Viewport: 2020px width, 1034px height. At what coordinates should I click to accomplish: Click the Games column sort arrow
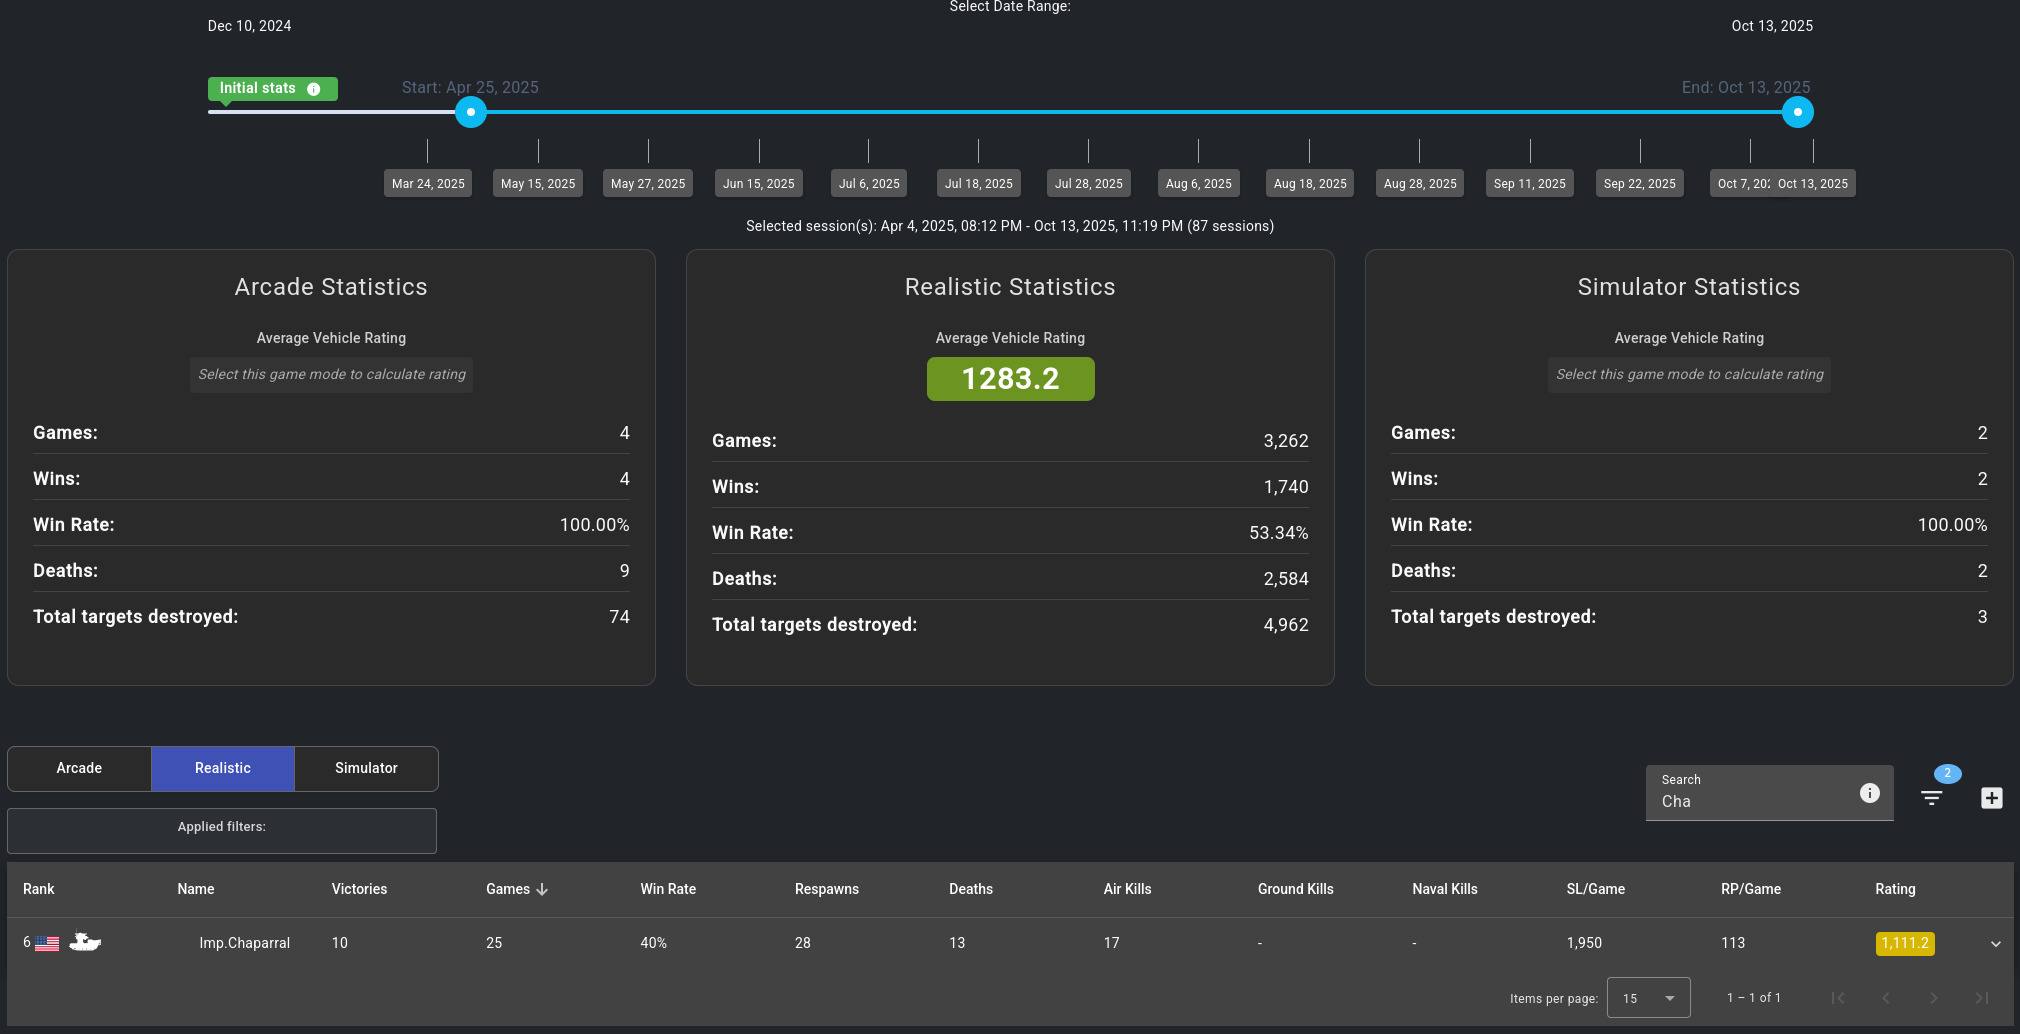click(x=542, y=889)
